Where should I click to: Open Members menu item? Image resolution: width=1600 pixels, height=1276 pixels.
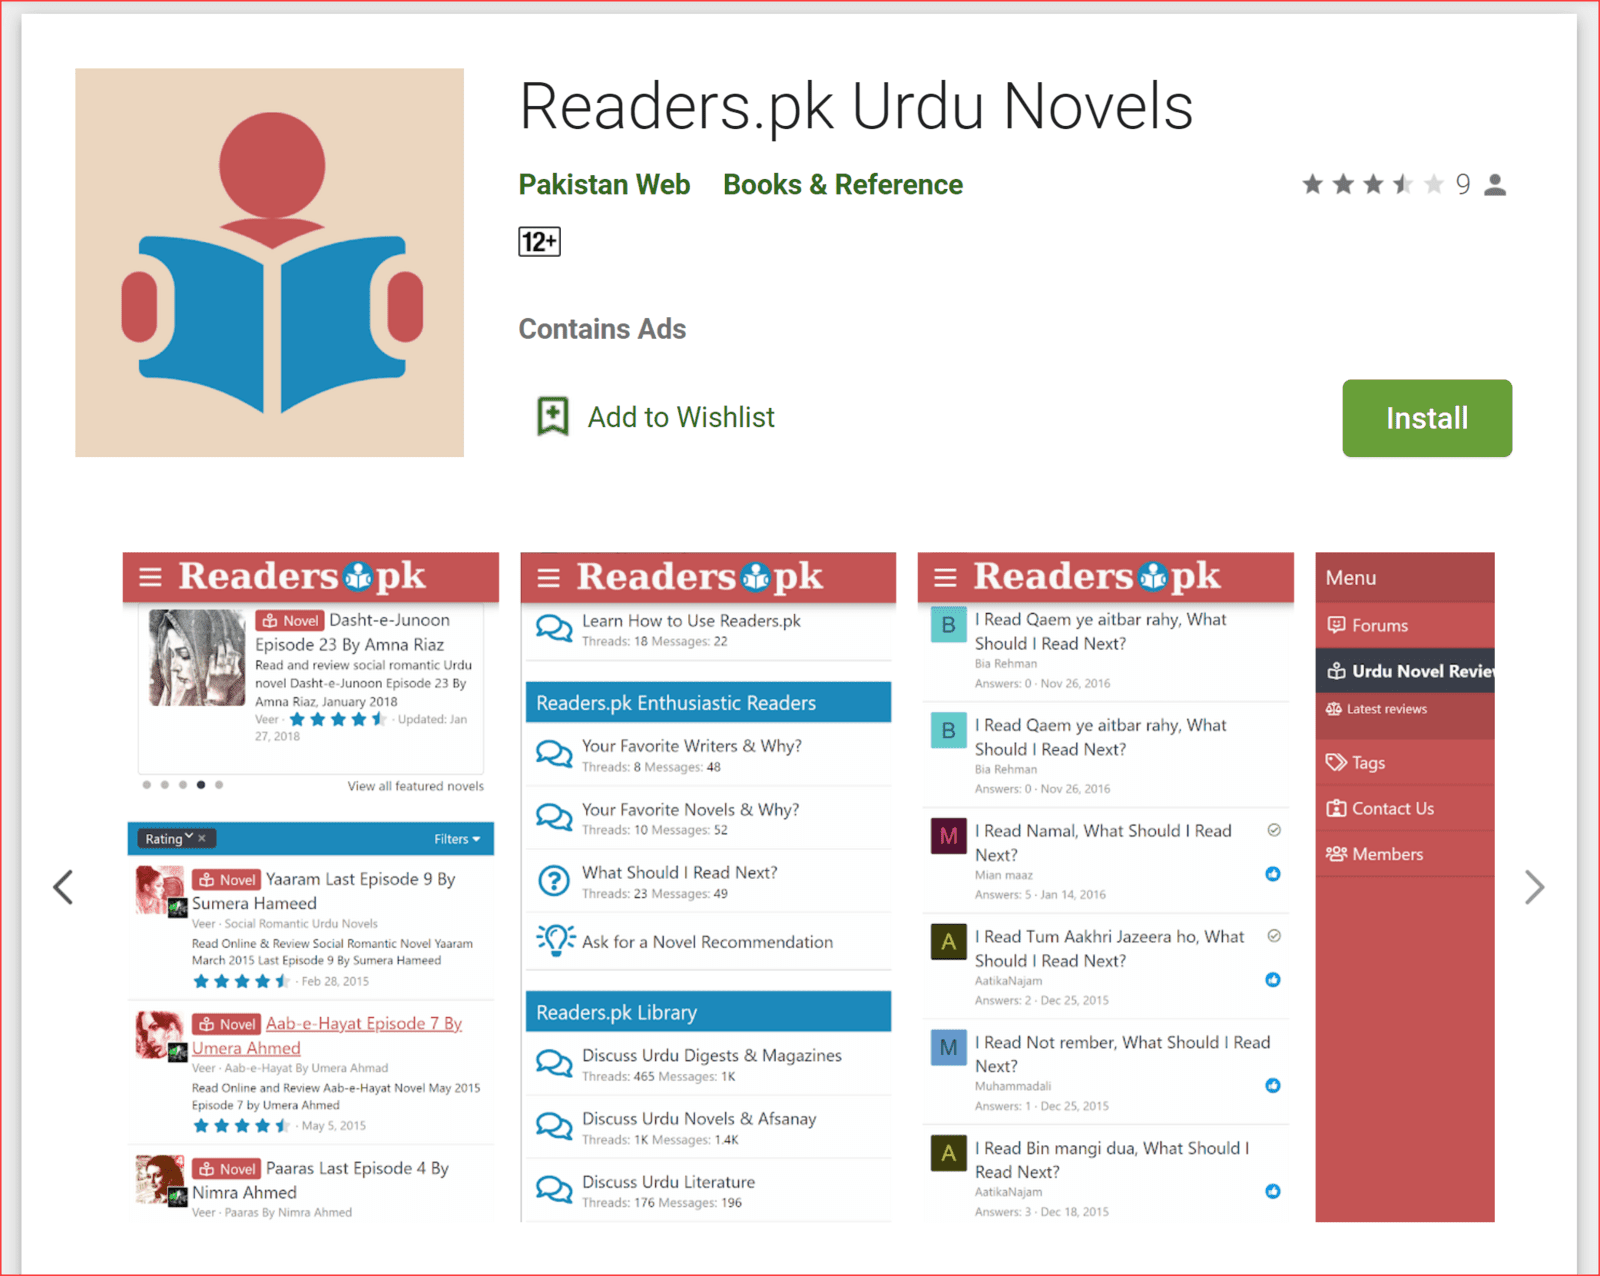pos(1404,854)
